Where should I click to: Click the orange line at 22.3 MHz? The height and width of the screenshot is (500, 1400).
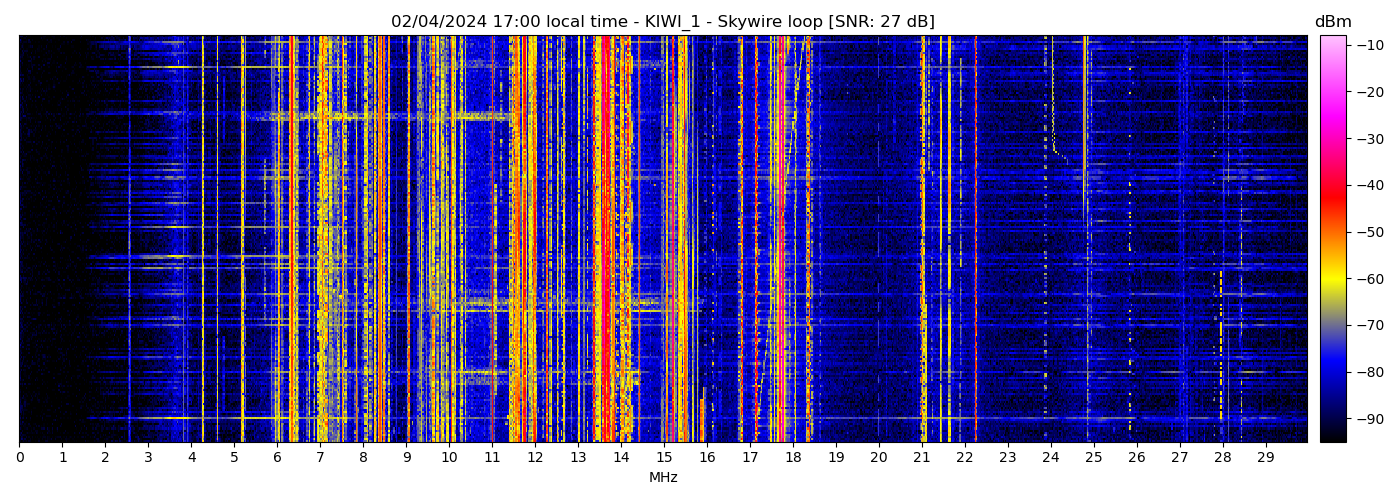[x=976, y=240]
